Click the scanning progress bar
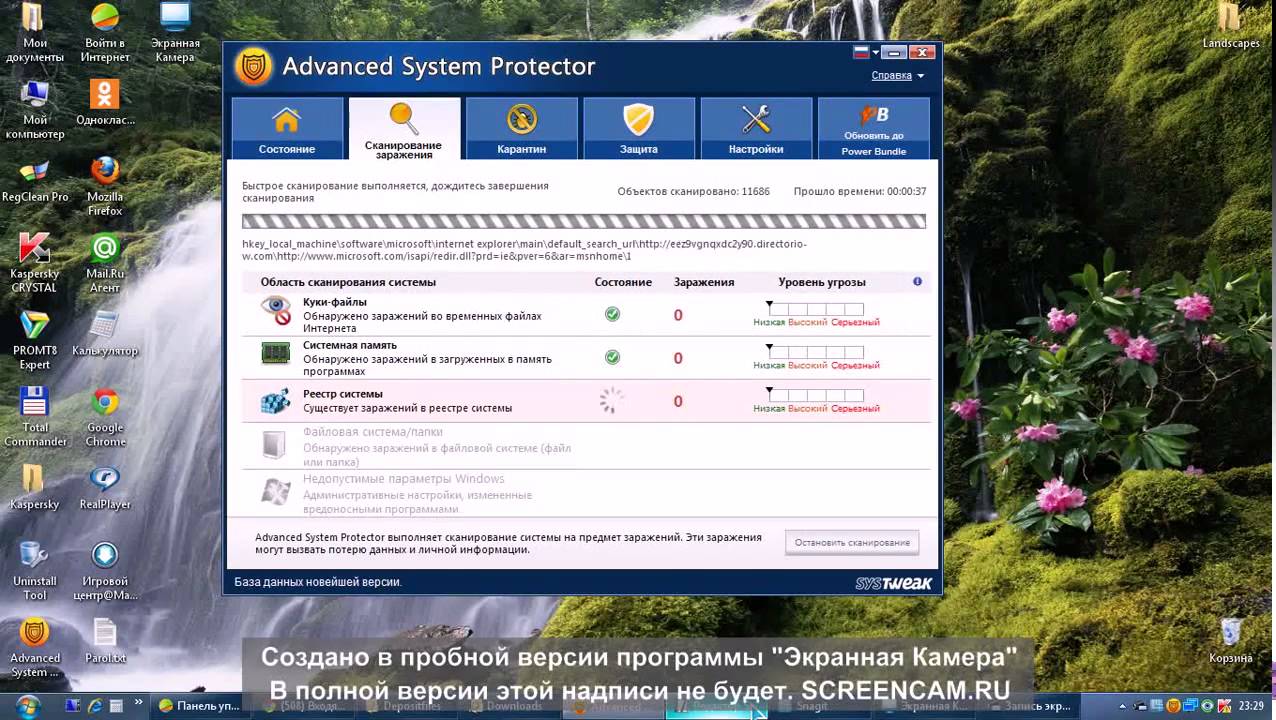The image size is (1276, 720). [x=584, y=222]
